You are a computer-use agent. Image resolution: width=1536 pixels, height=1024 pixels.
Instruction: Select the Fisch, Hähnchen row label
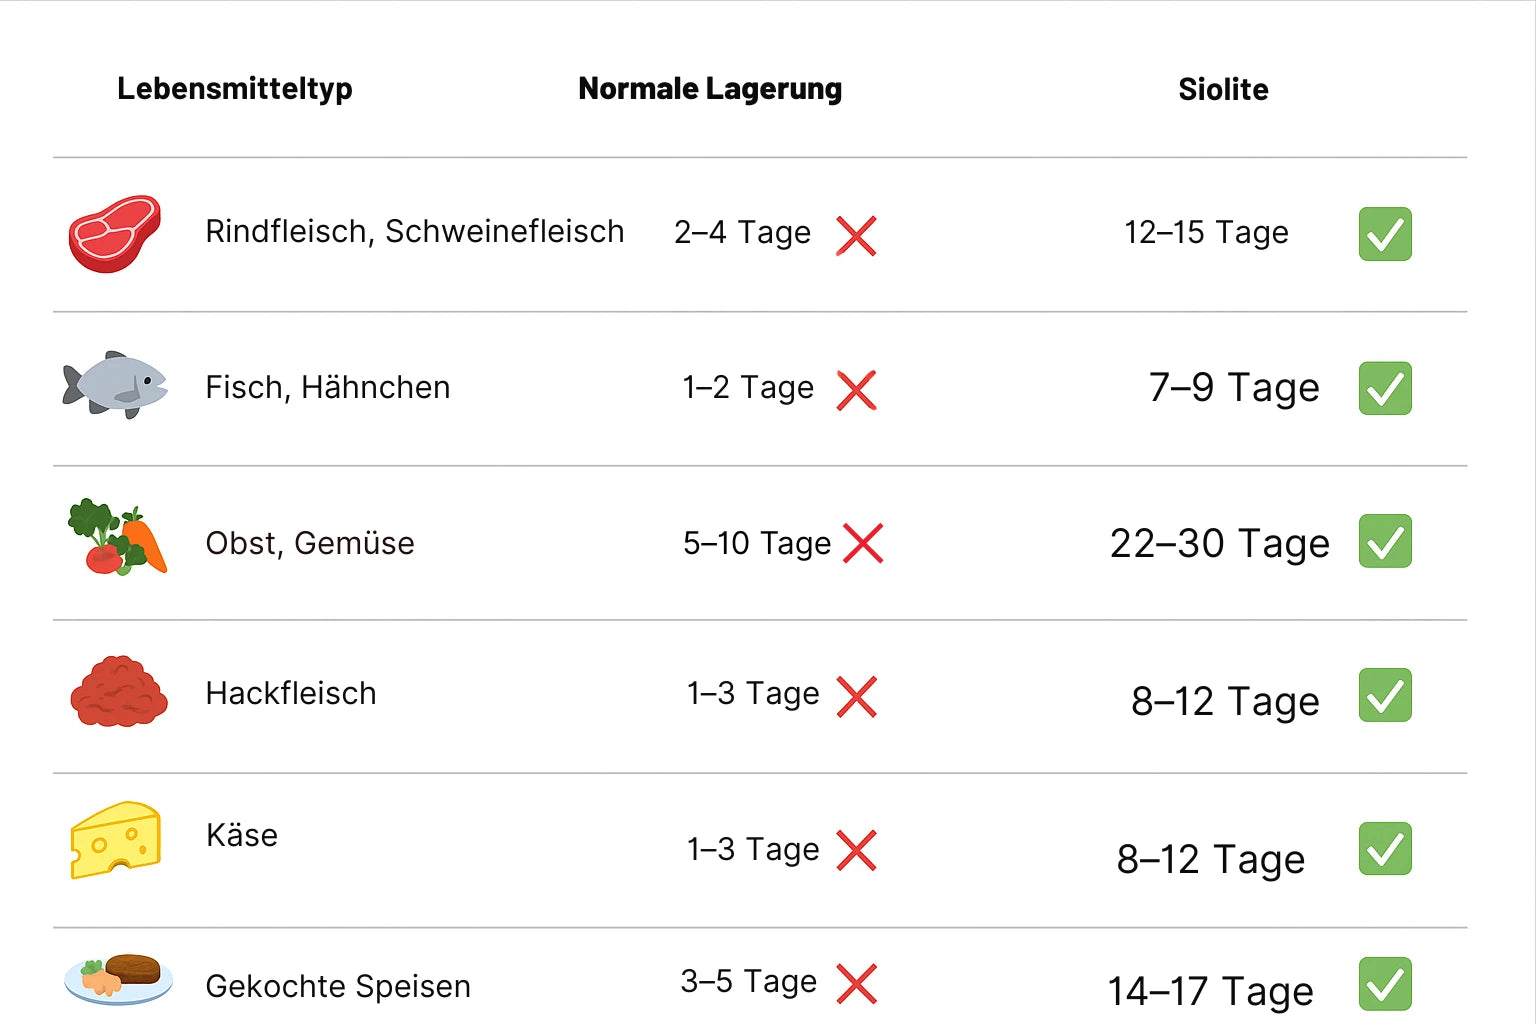click(328, 388)
